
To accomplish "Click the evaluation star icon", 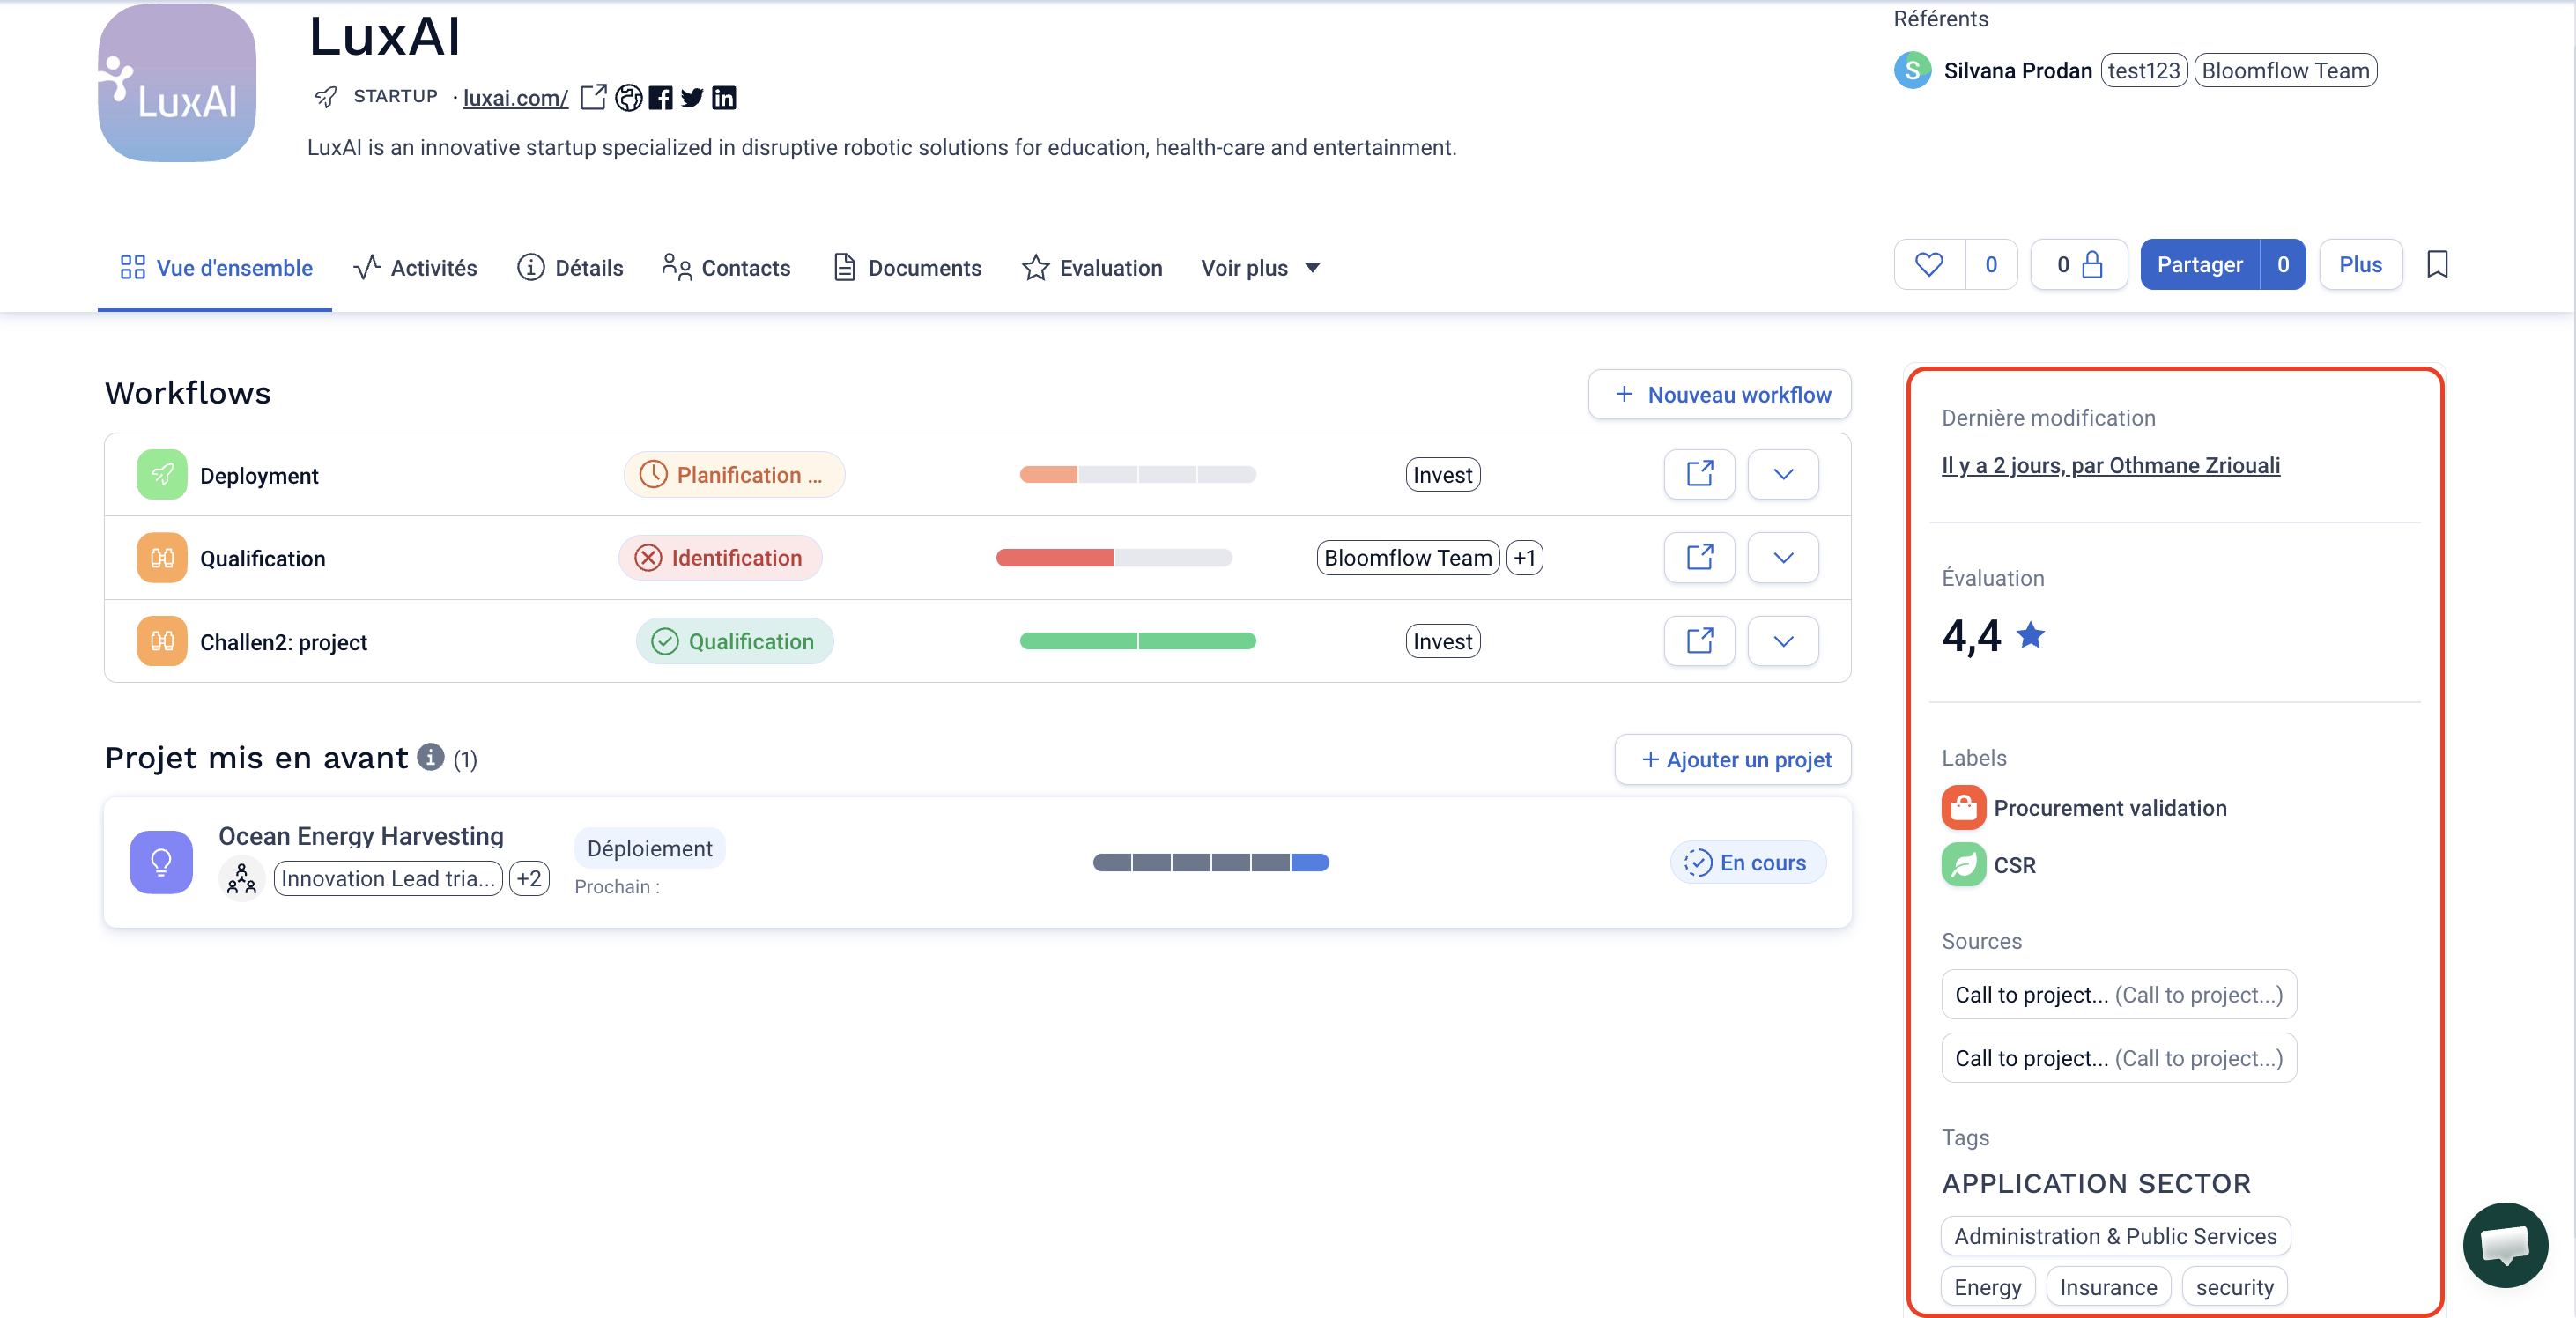I will pyautogui.click(x=2030, y=635).
